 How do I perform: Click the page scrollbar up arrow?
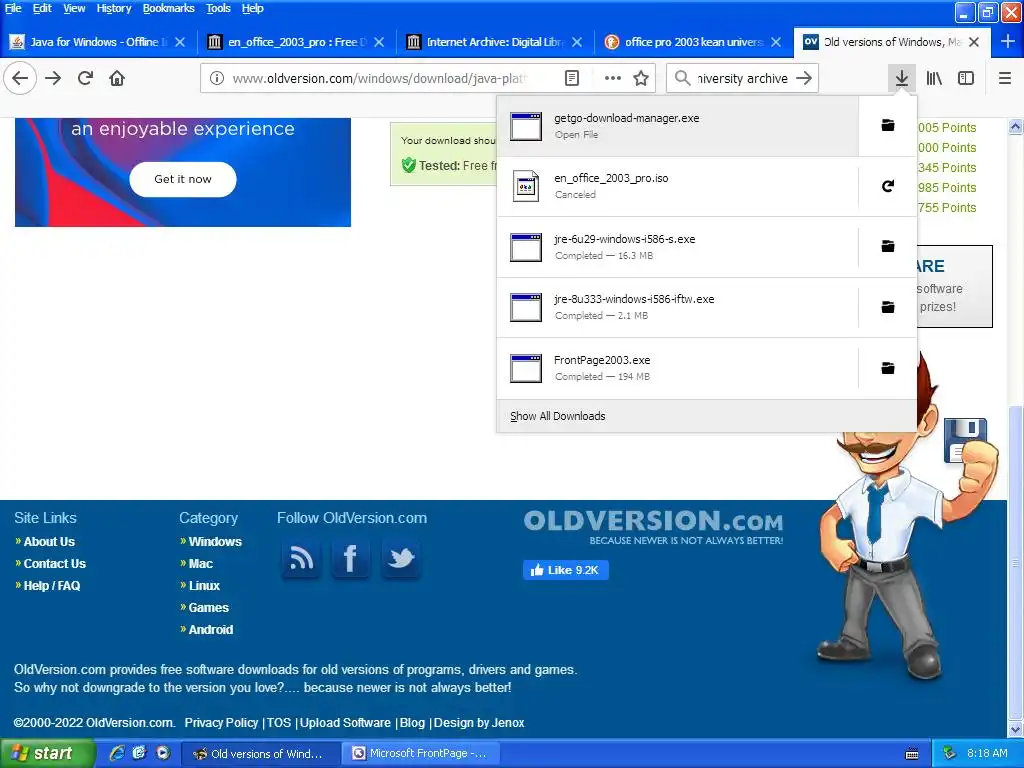click(1016, 127)
